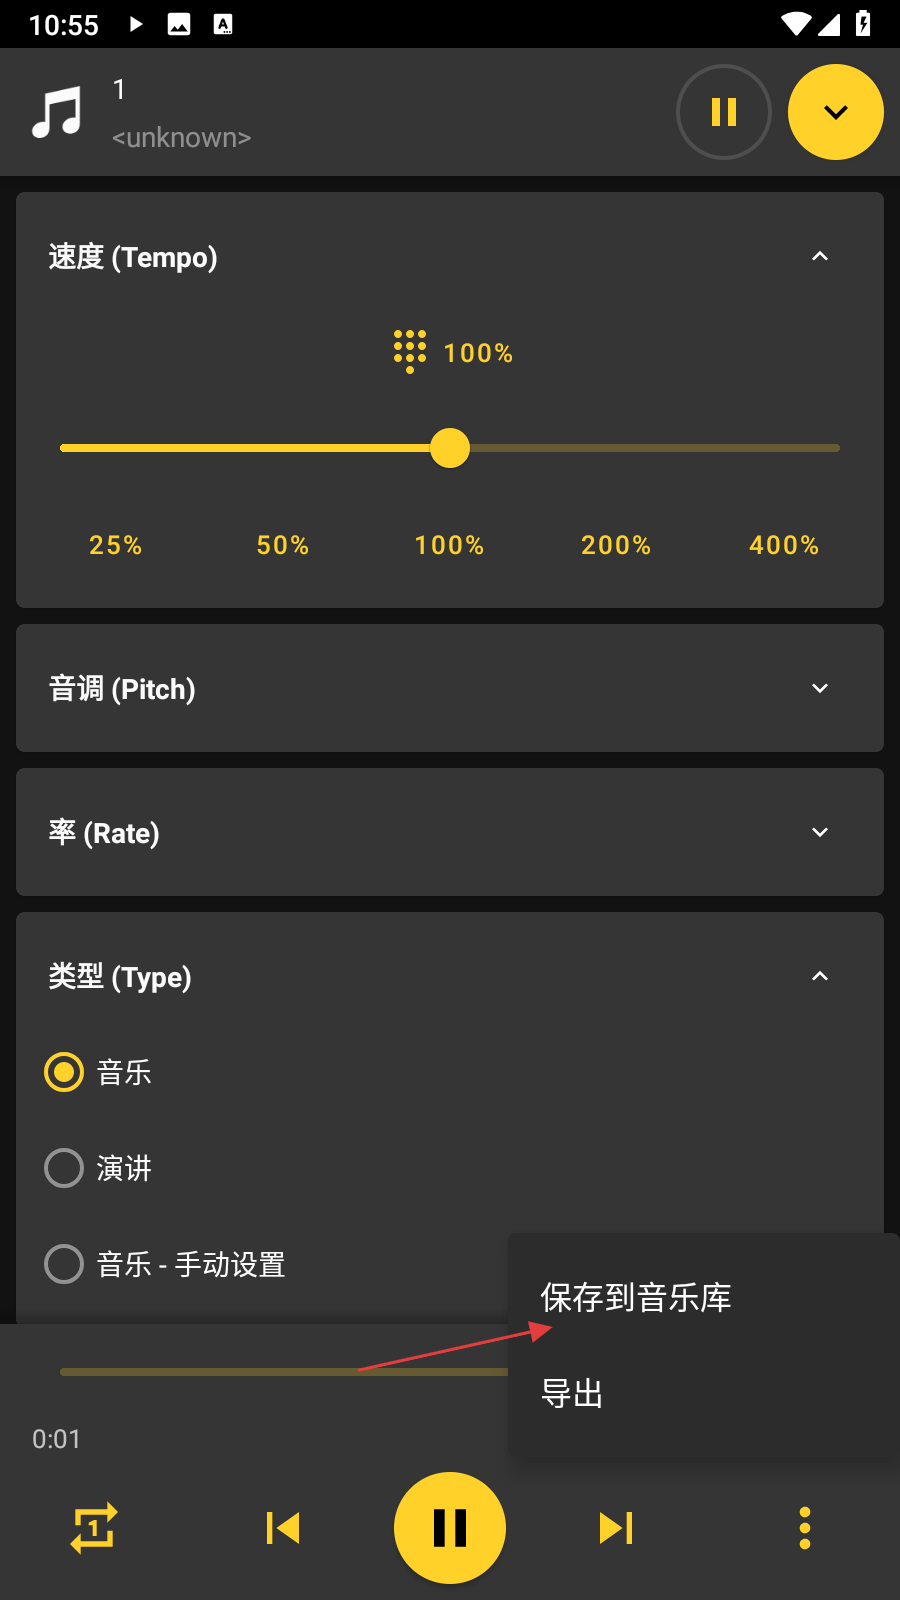Select the 演讲 radio option
This screenshot has width=900, height=1600.
[64, 1168]
